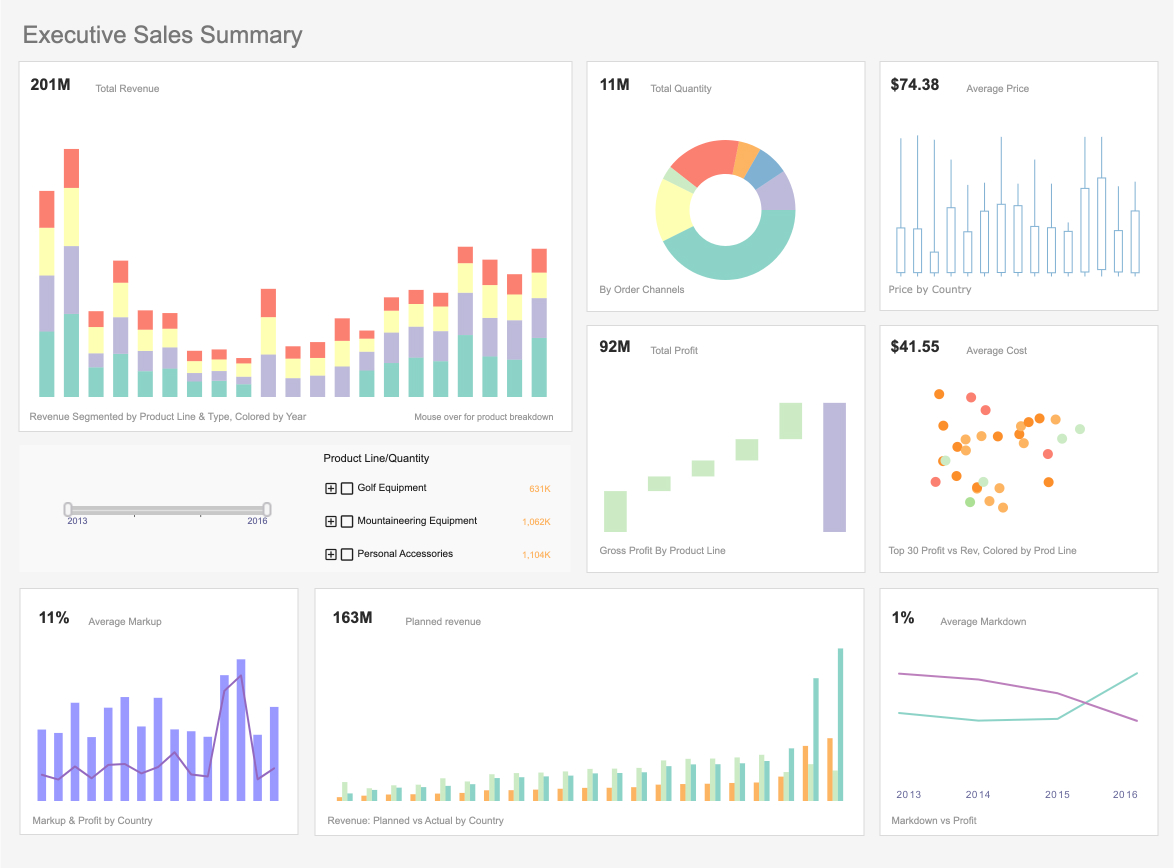
Task: Click the 201M Total Revenue figure
Action: point(50,85)
